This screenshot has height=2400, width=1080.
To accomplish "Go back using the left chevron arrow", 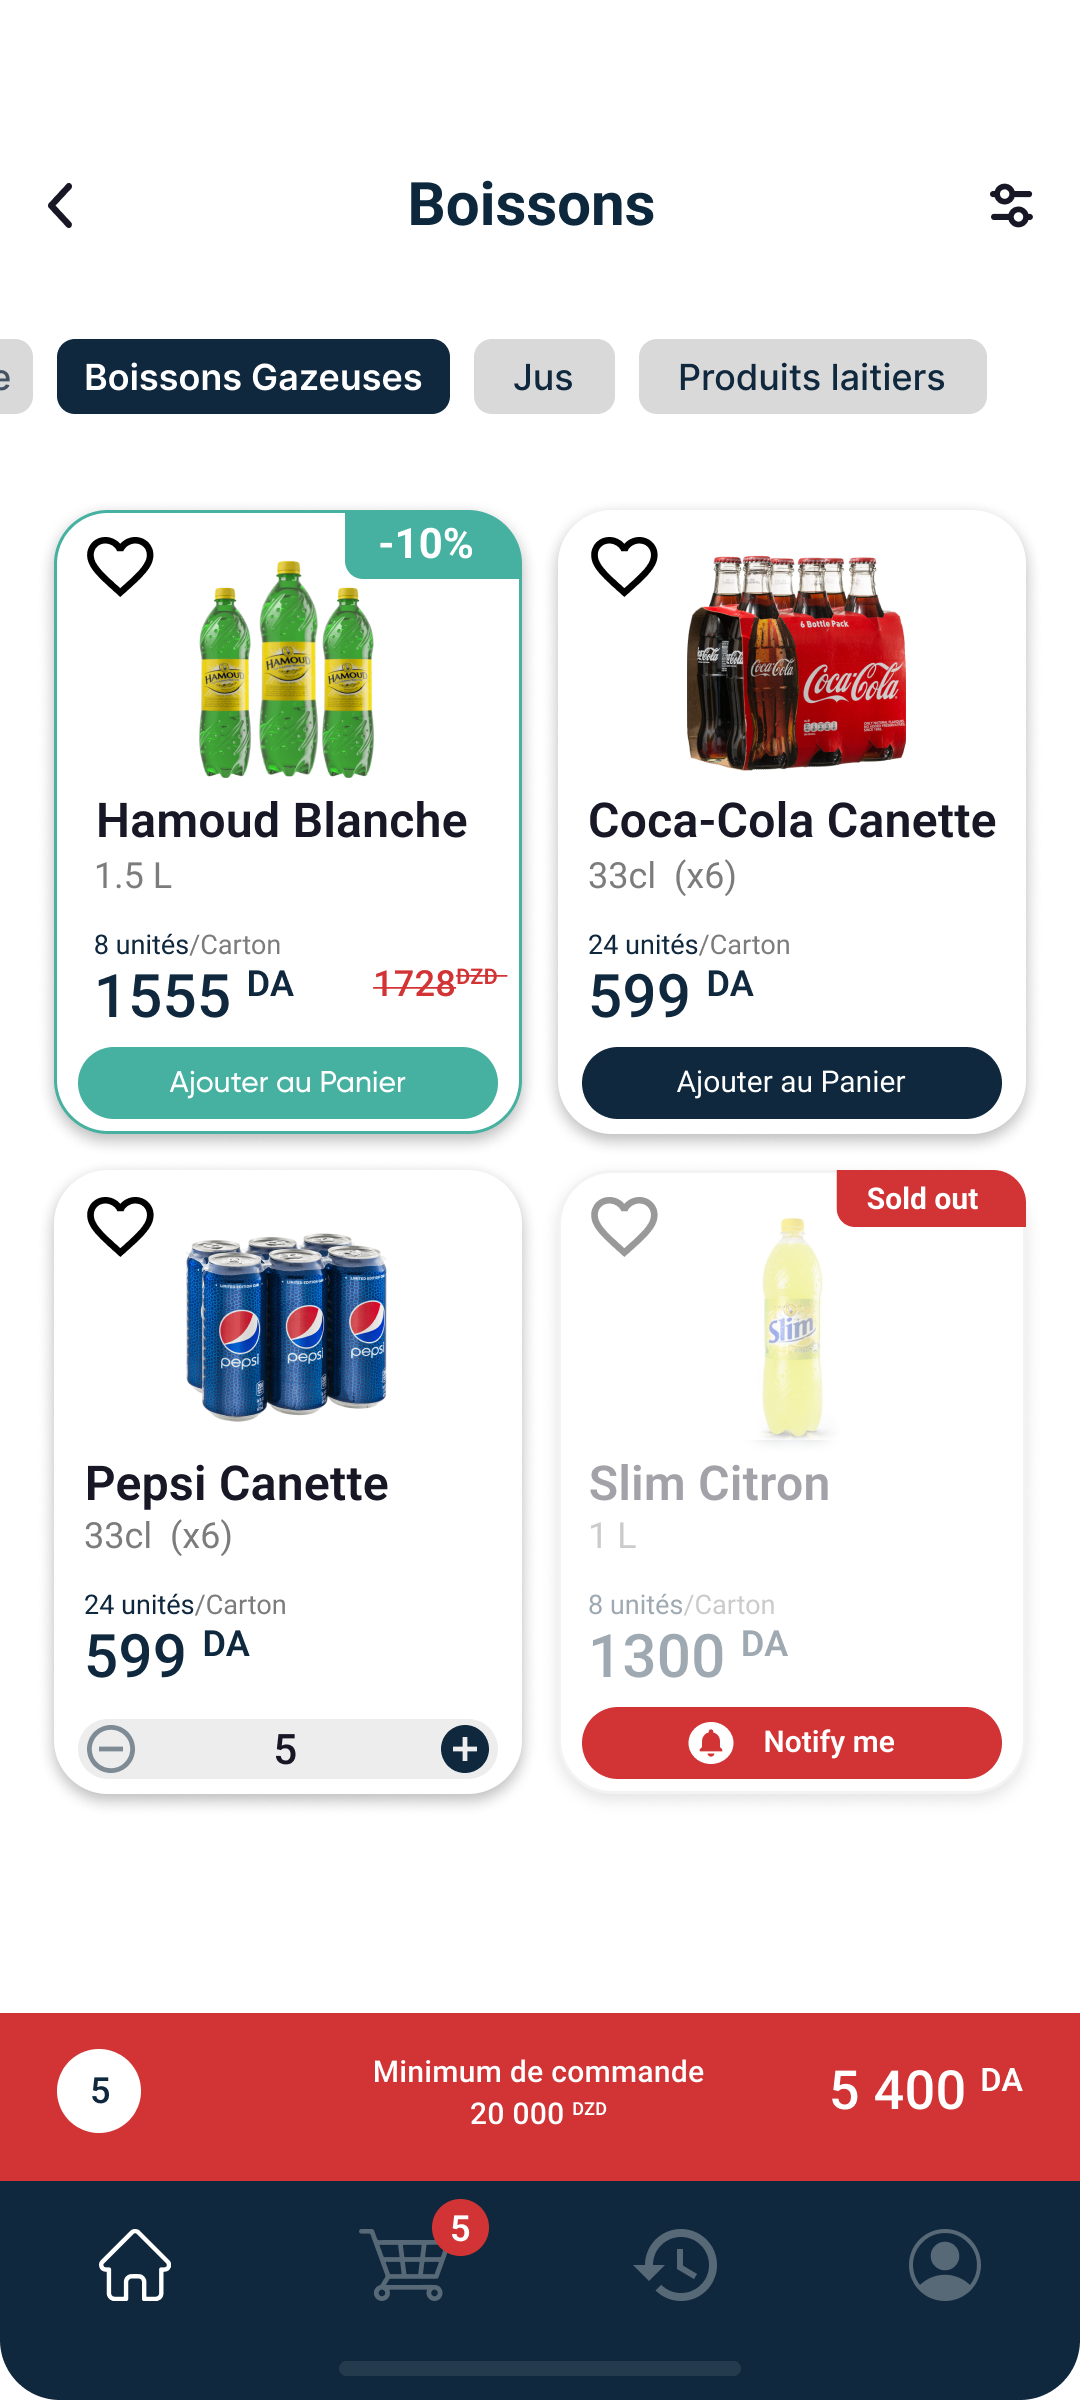I will pyautogui.click(x=62, y=206).
